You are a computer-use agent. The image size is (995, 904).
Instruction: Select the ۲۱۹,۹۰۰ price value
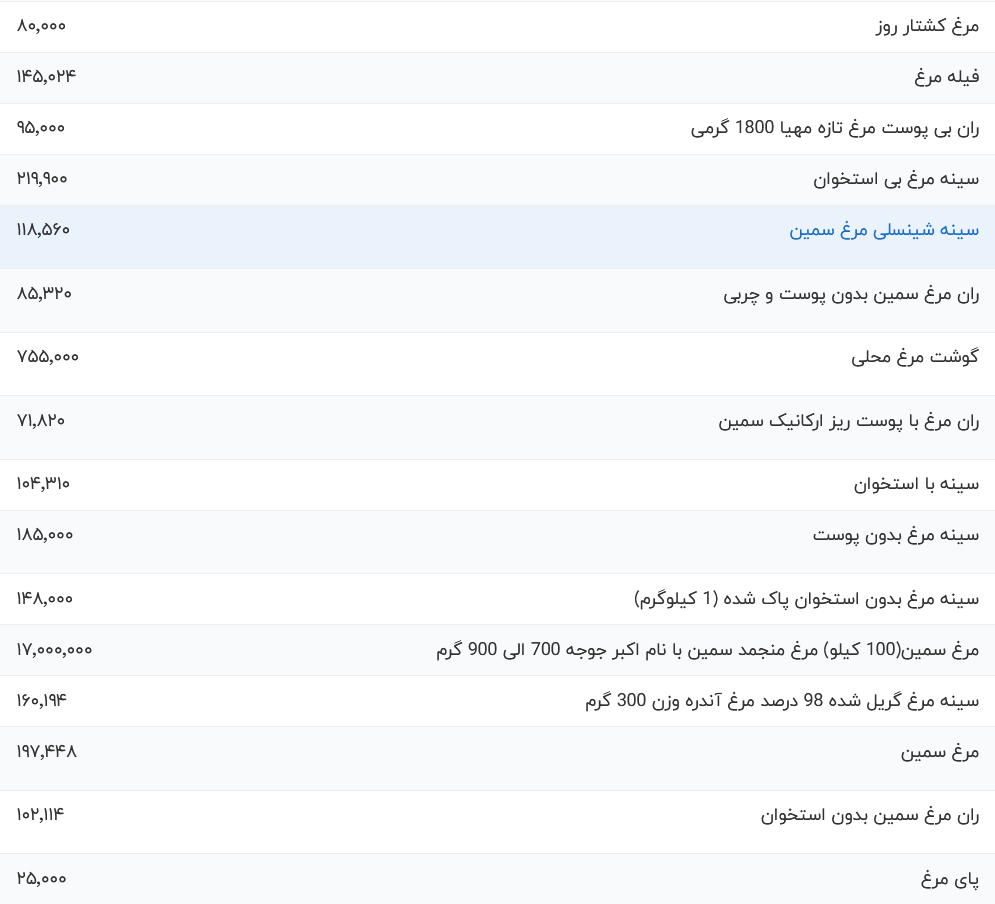point(42,179)
